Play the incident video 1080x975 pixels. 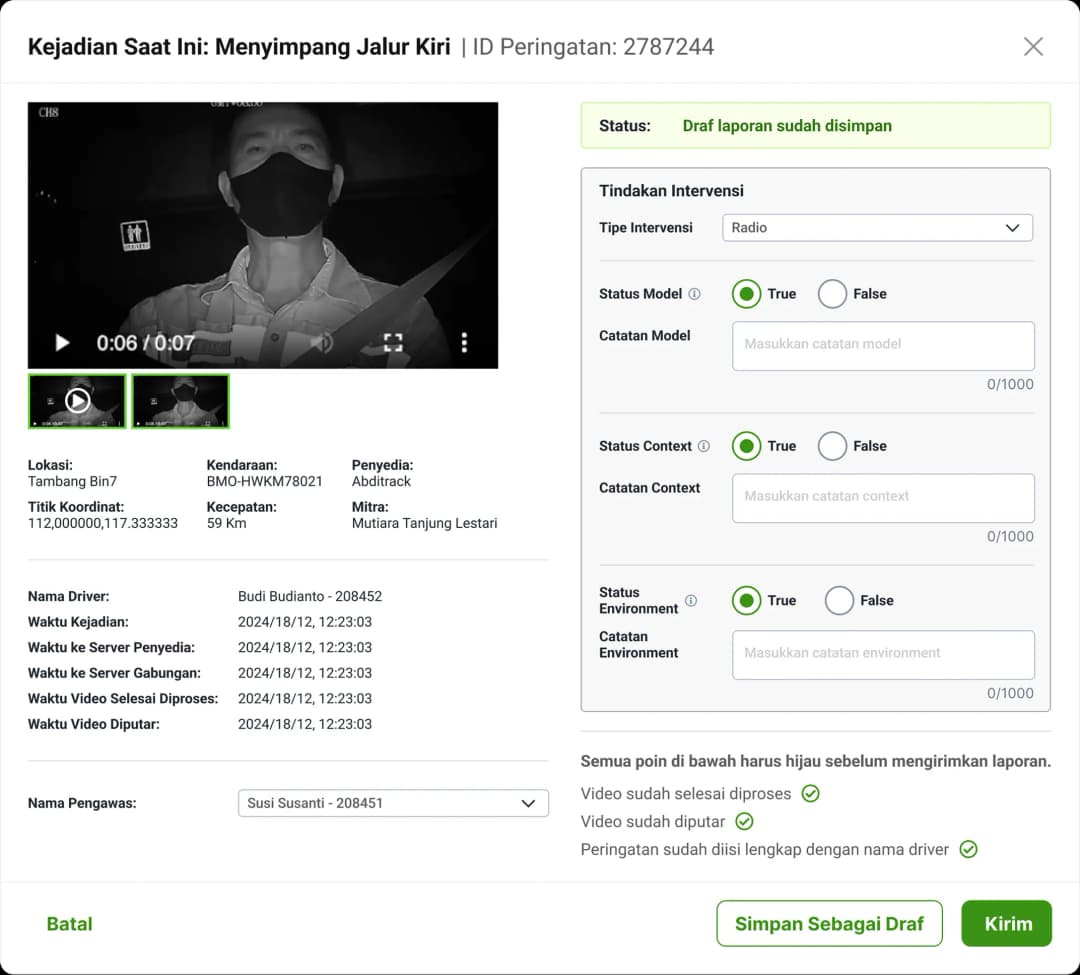coord(62,343)
